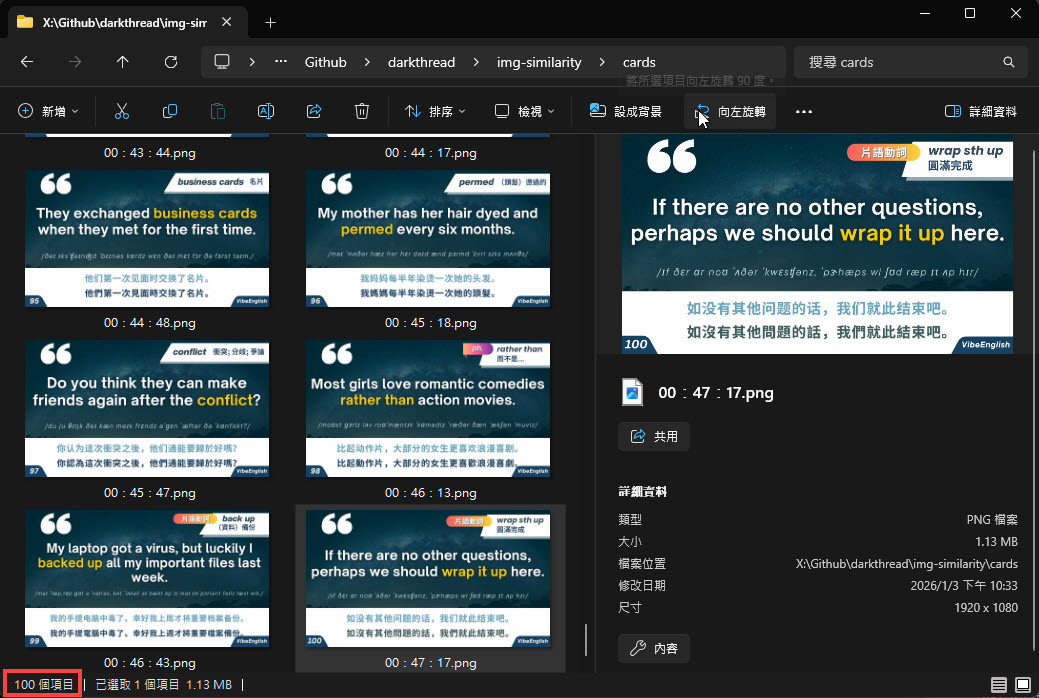Toggle the 詳細資料 details pane
This screenshot has width=1039, height=698.
[981, 111]
